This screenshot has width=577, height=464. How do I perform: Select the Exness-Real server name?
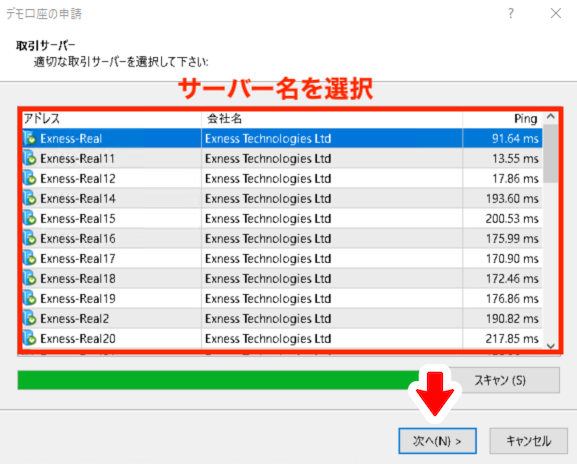pyautogui.click(x=71, y=139)
